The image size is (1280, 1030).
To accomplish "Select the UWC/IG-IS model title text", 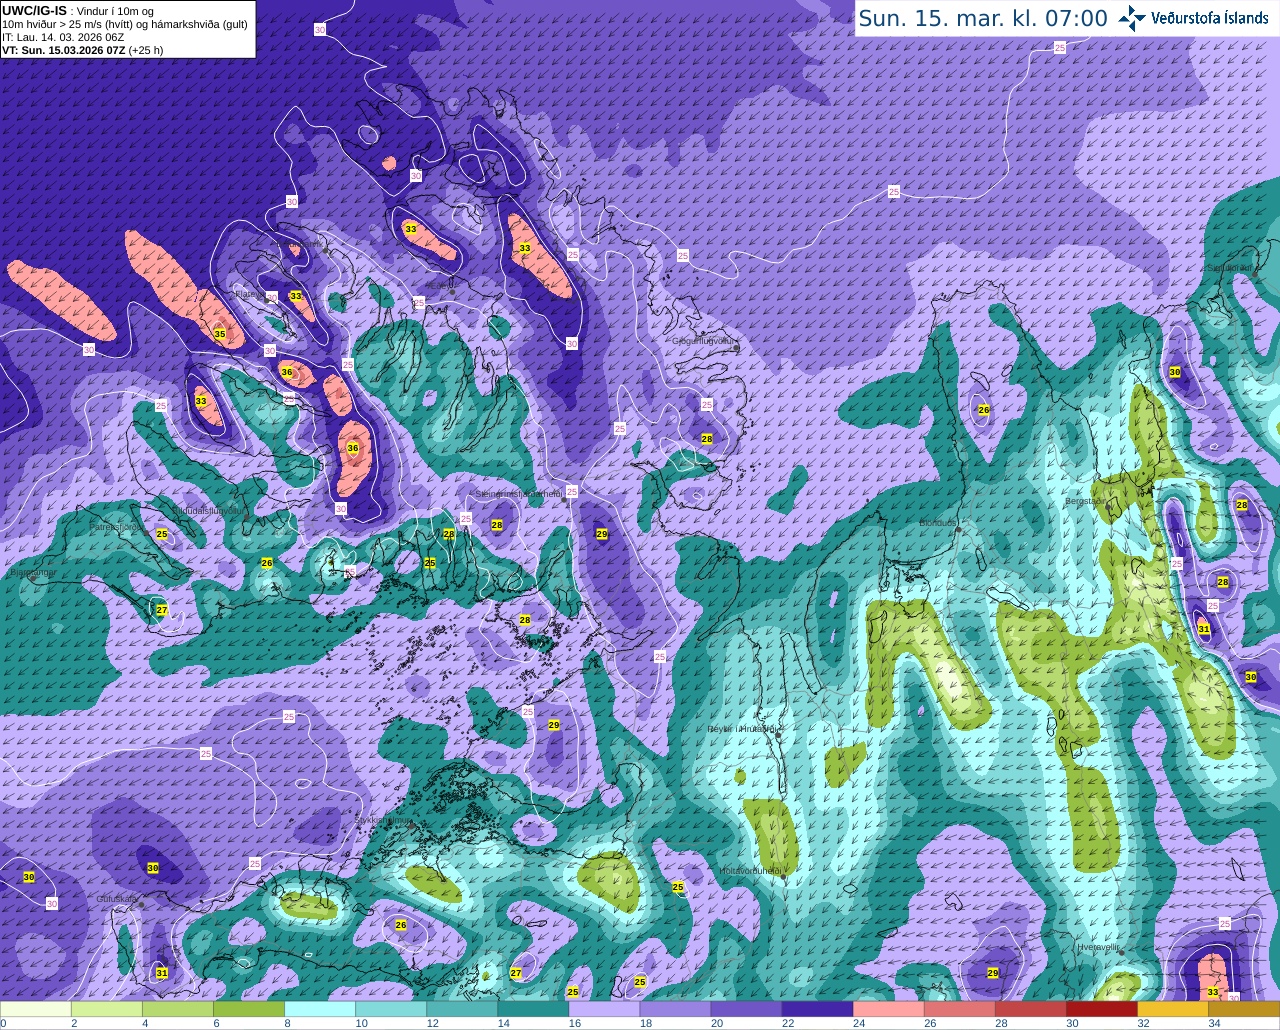I will (34, 10).
